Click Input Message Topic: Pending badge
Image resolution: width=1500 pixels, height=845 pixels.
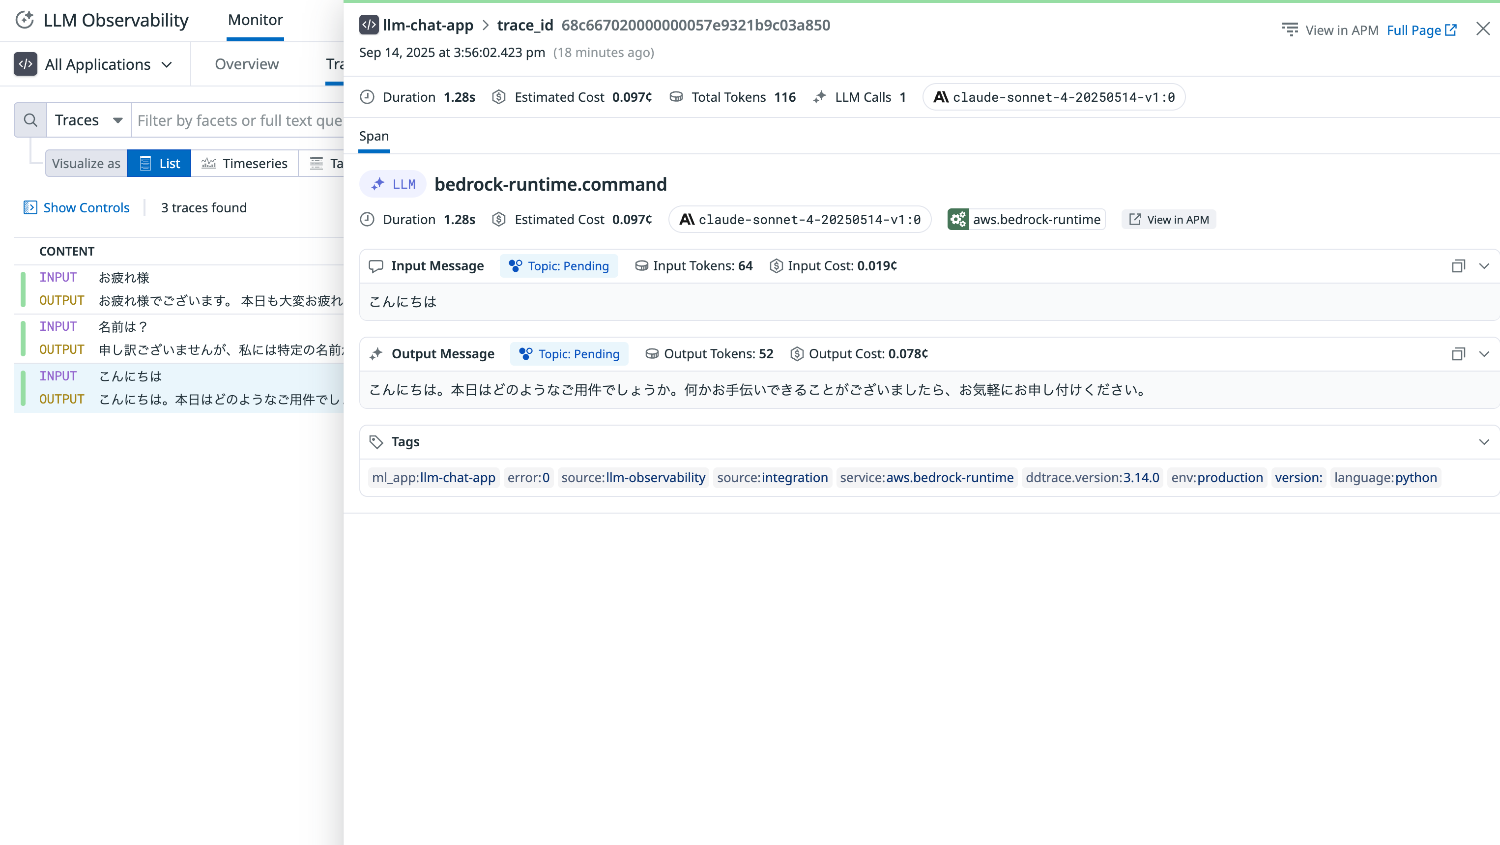click(x=559, y=266)
